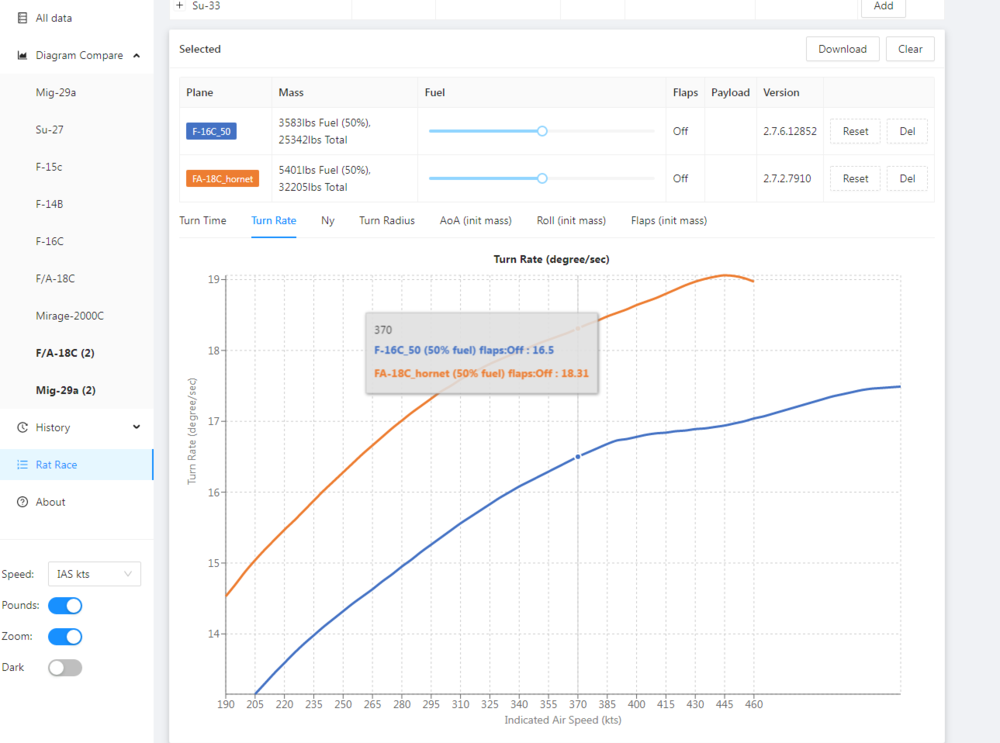
Task: Click the Rat Race list icon
Action: (23, 465)
